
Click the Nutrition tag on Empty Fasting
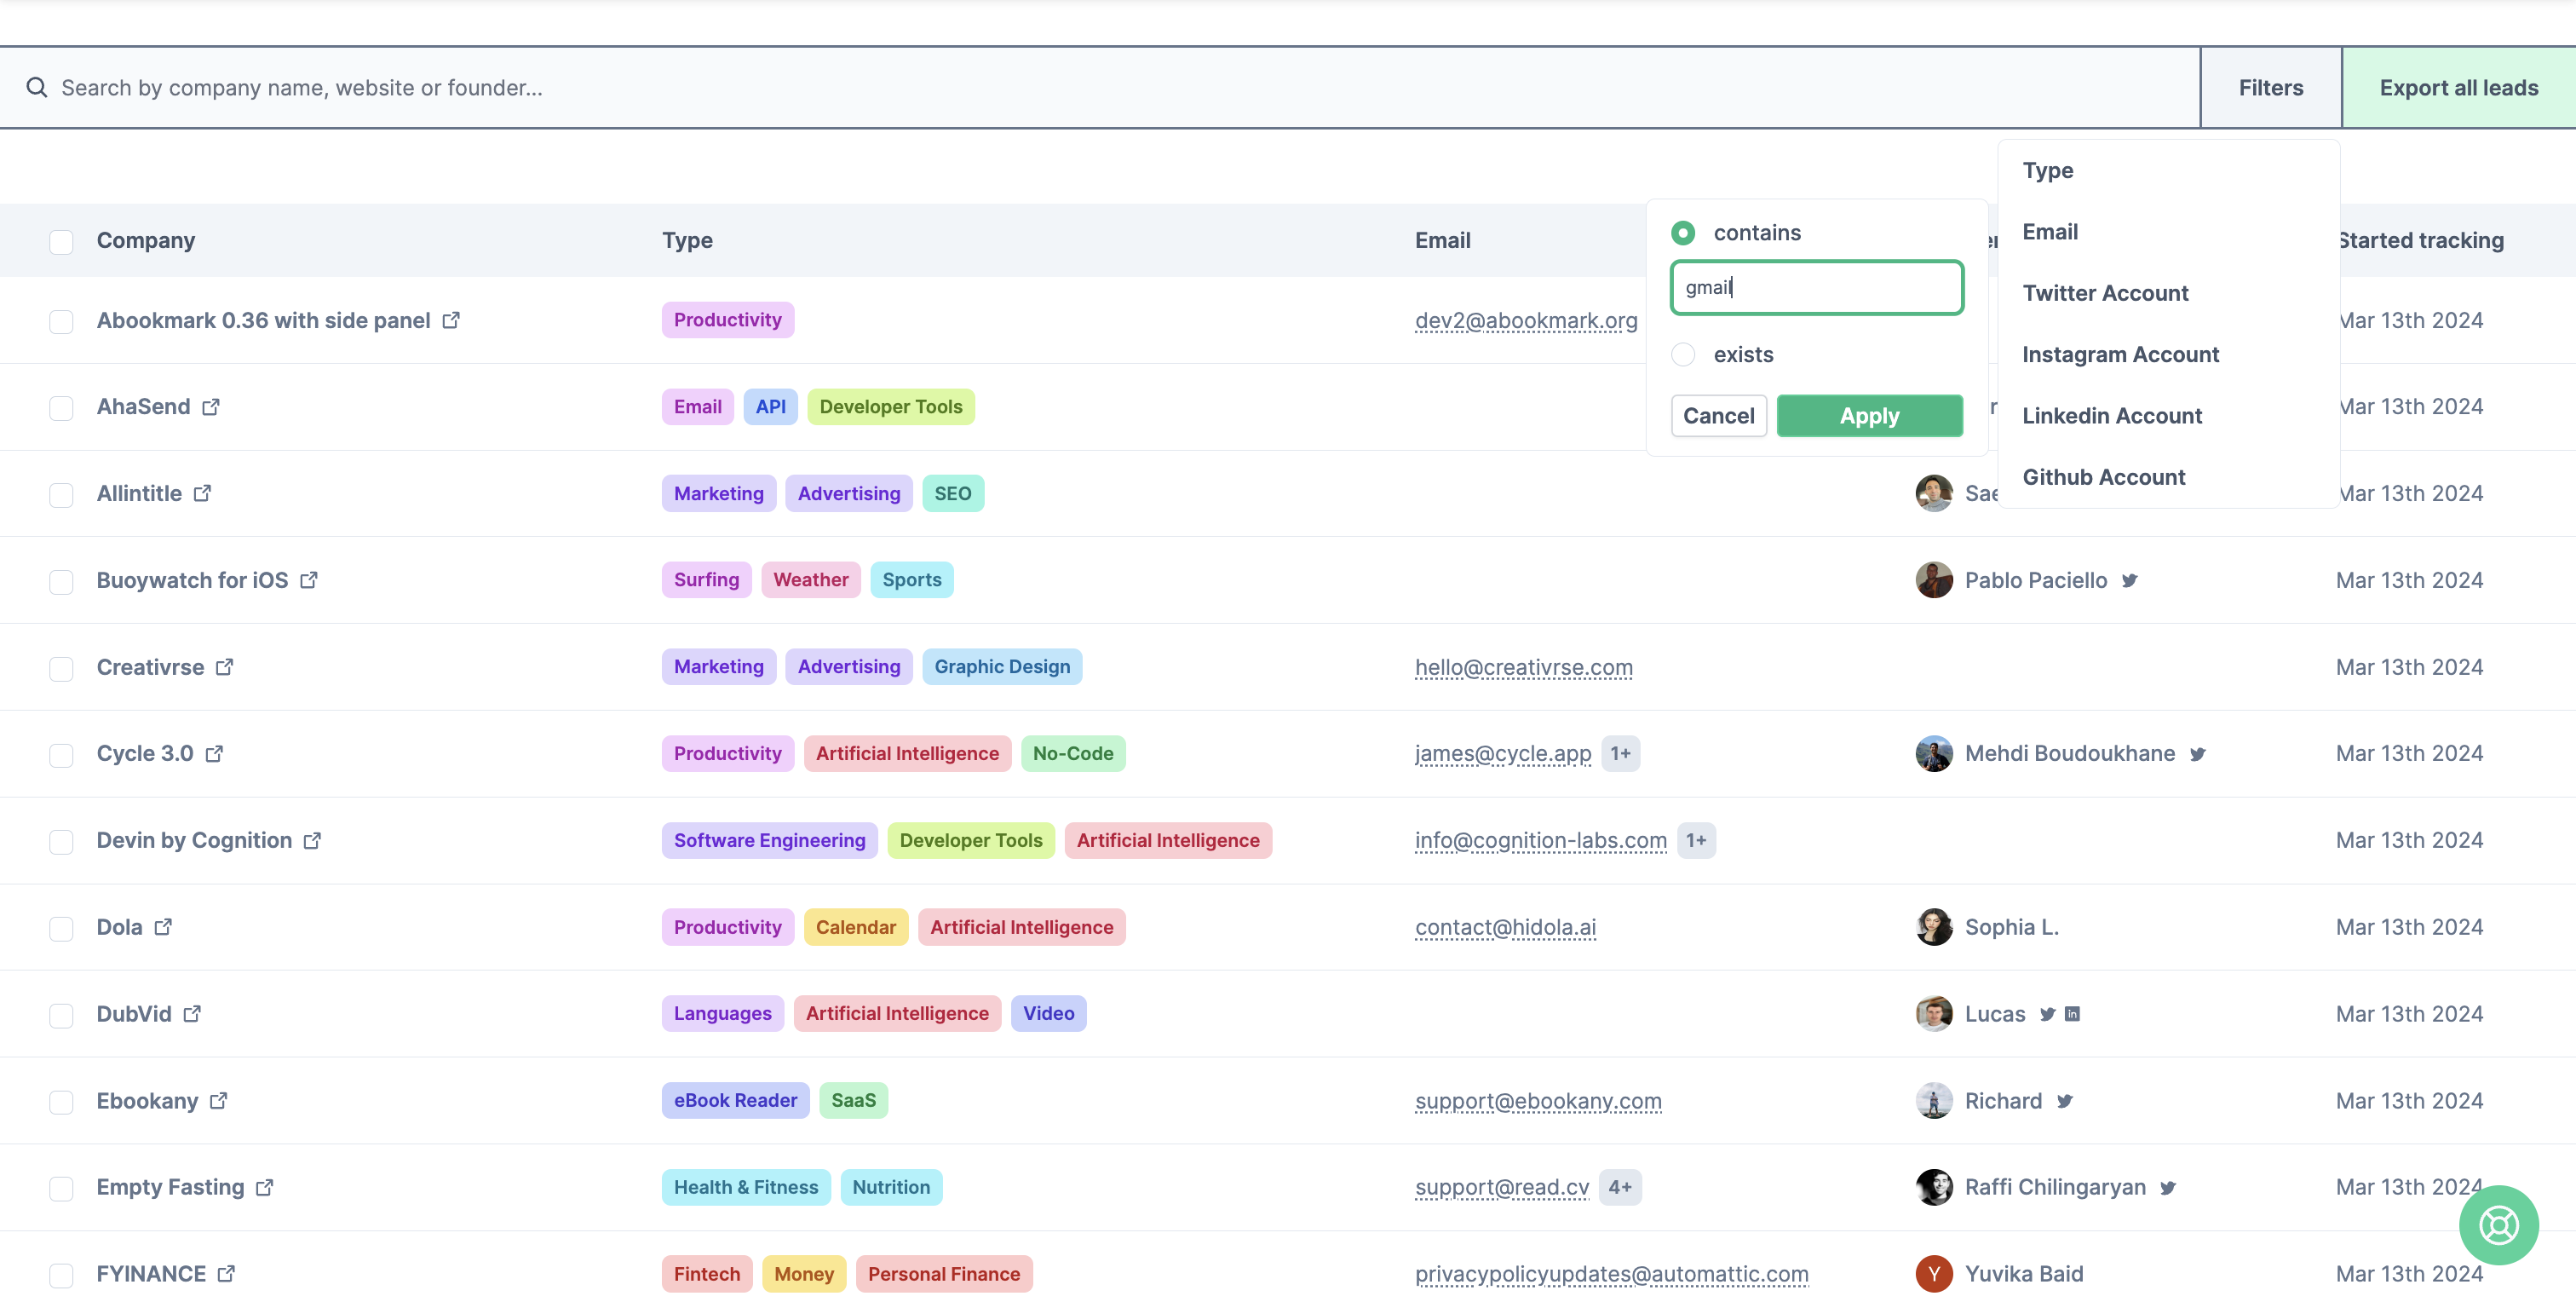pos(890,1187)
